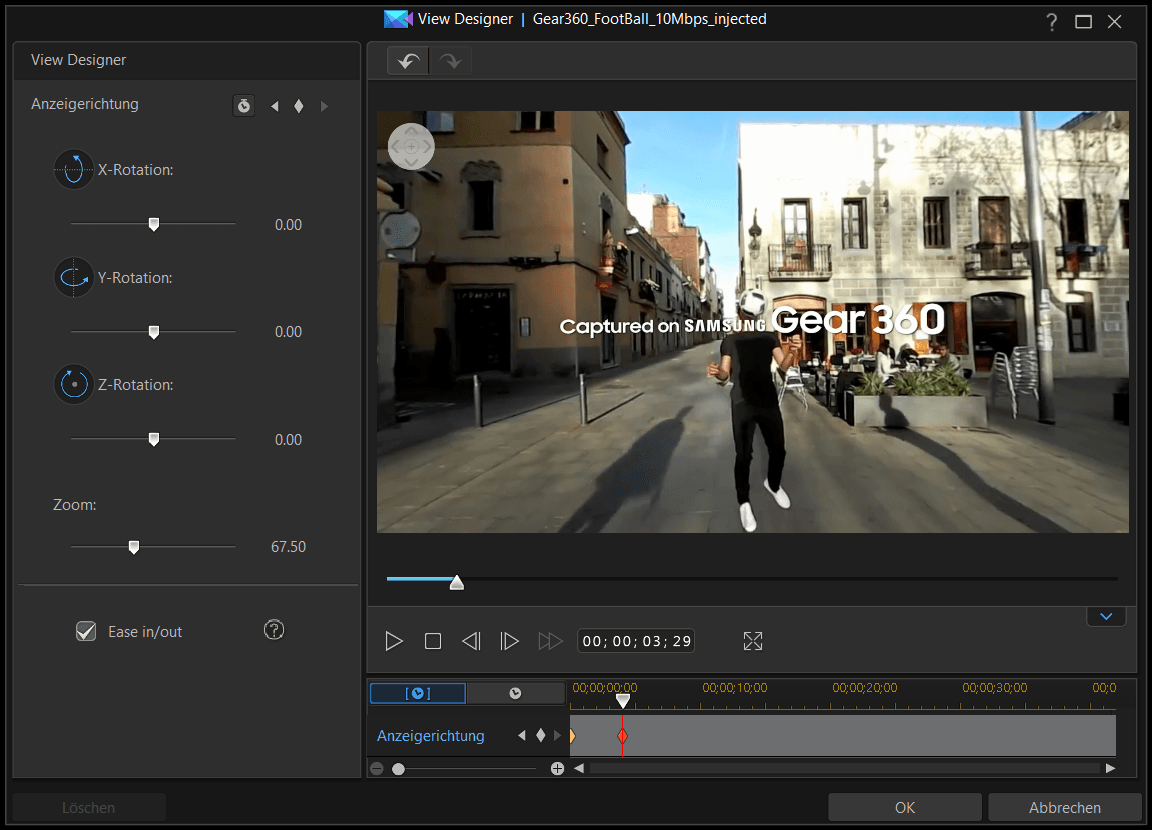Collapse the keyframe timeline with chevron
The width and height of the screenshot is (1152, 830).
(1106, 616)
